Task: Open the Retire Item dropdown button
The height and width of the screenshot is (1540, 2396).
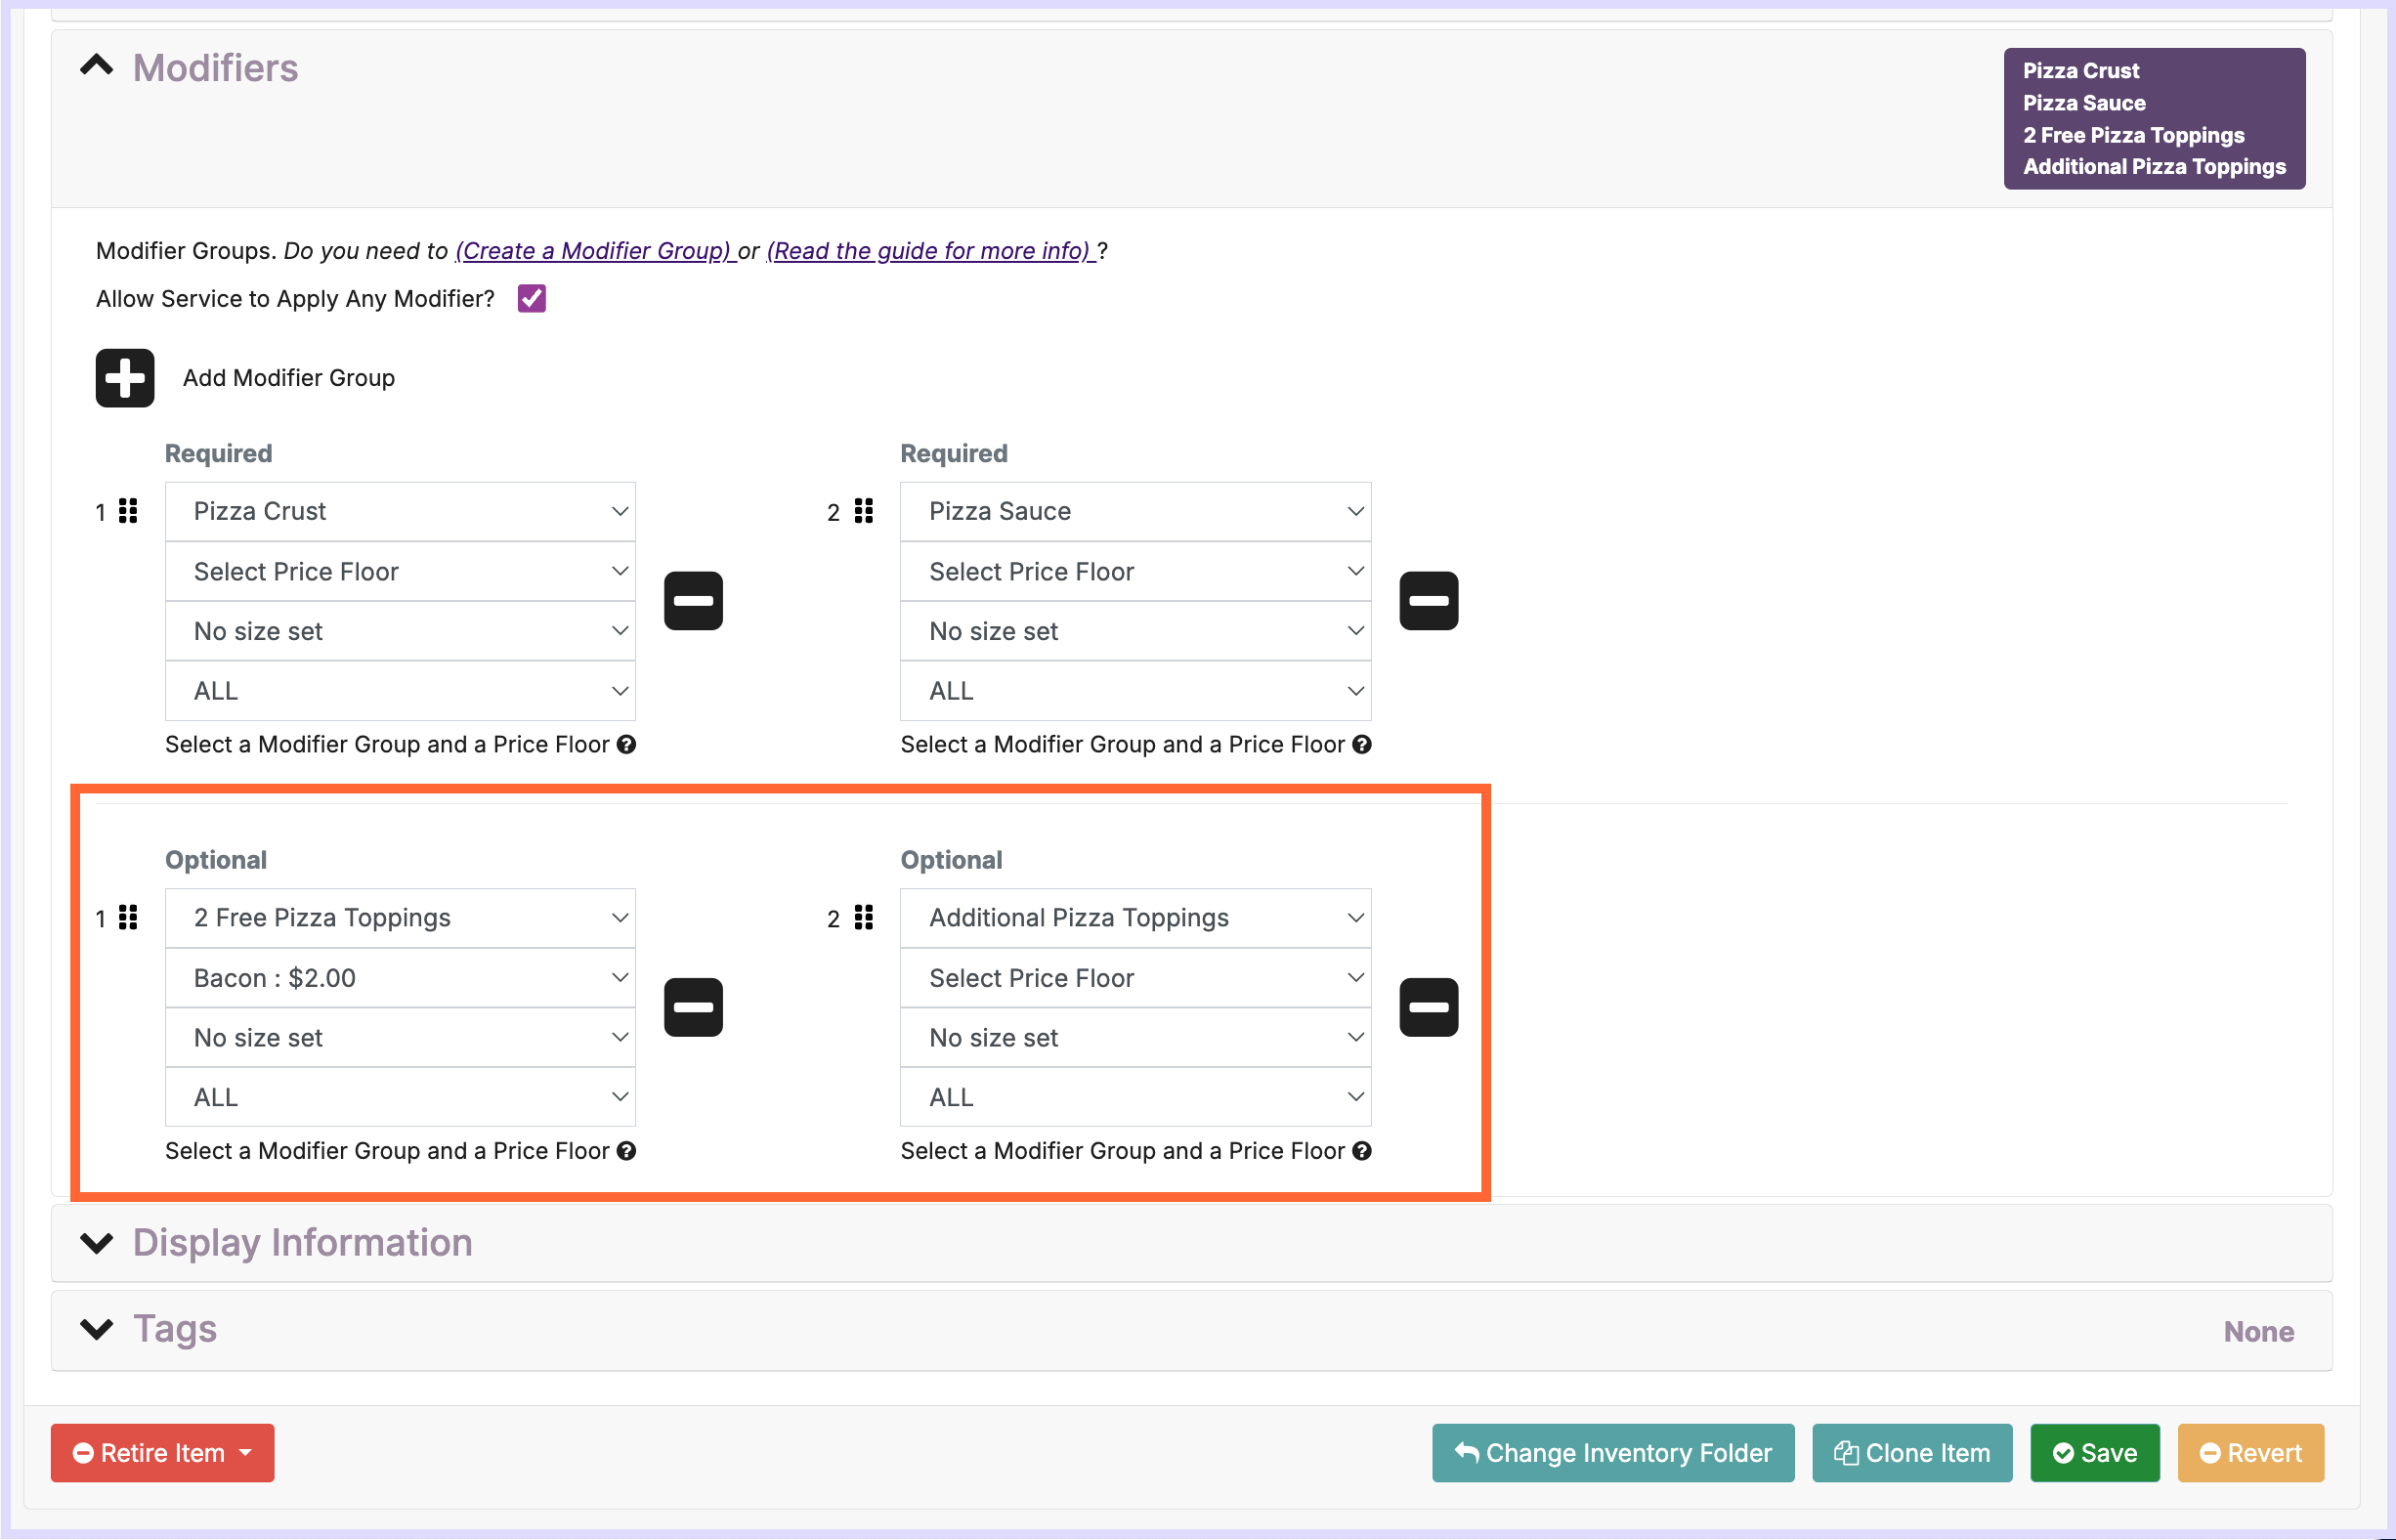Action: pyautogui.click(x=162, y=1452)
